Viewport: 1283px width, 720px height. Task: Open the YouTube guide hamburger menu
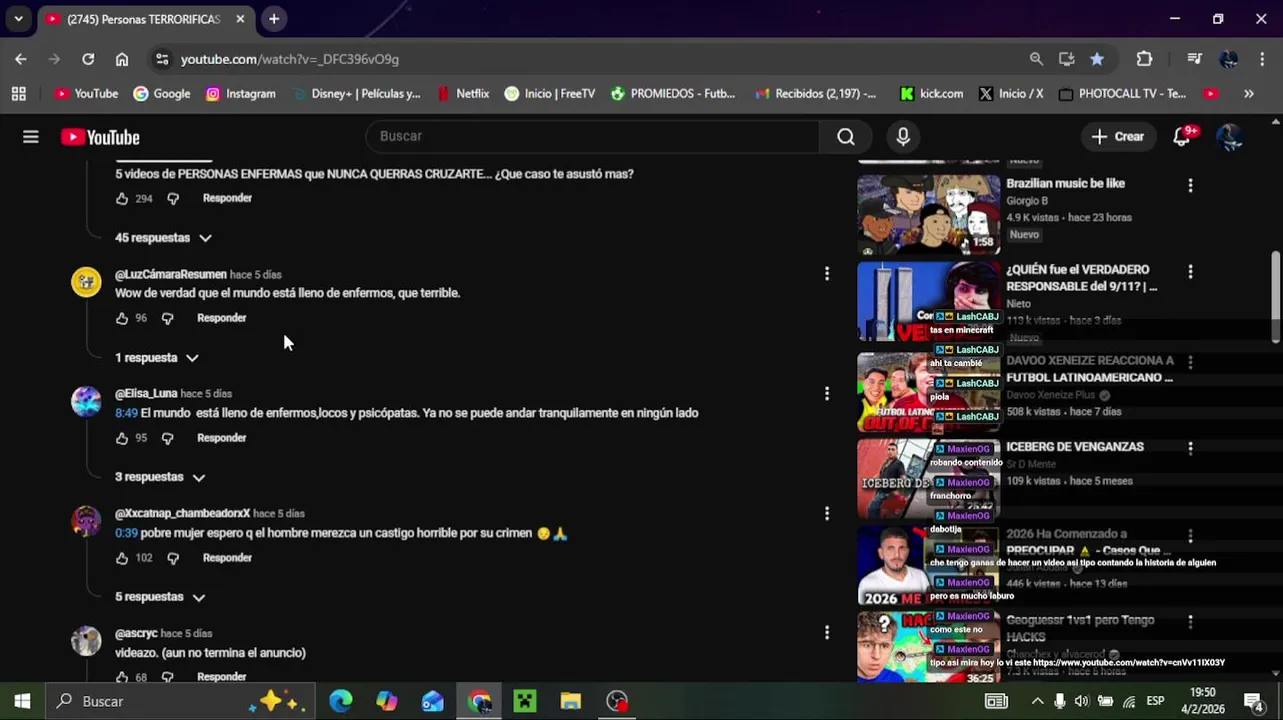point(31,137)
